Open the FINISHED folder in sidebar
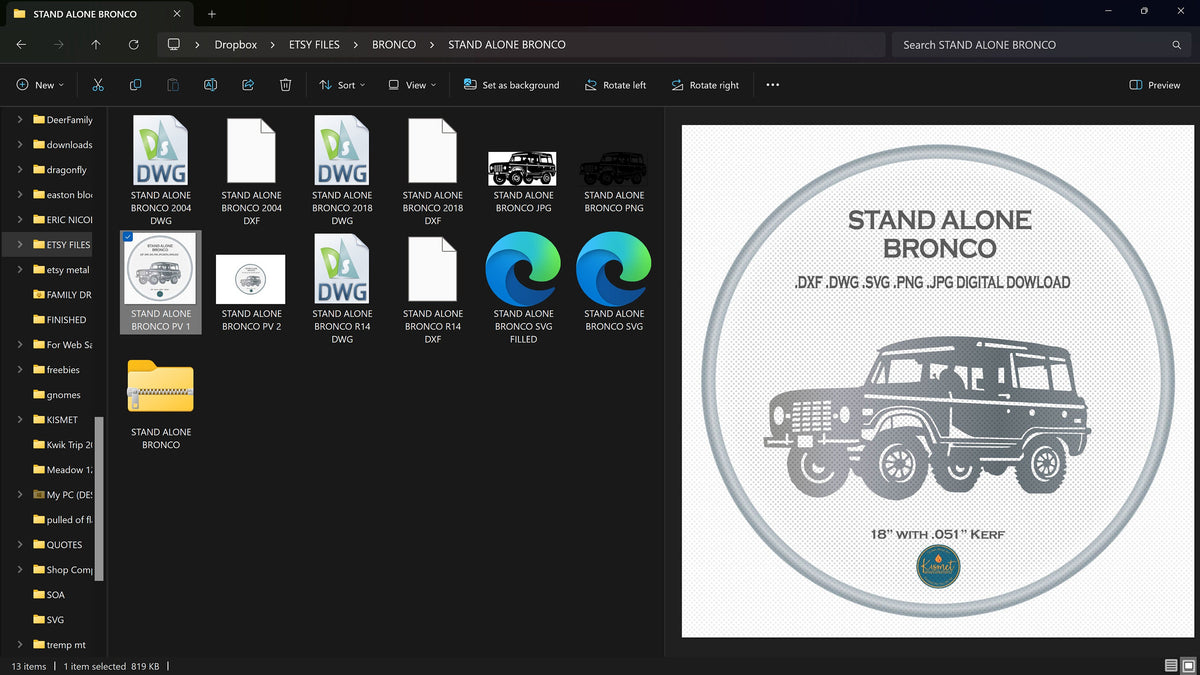The image size is (1200, 675). click(60, 319)
